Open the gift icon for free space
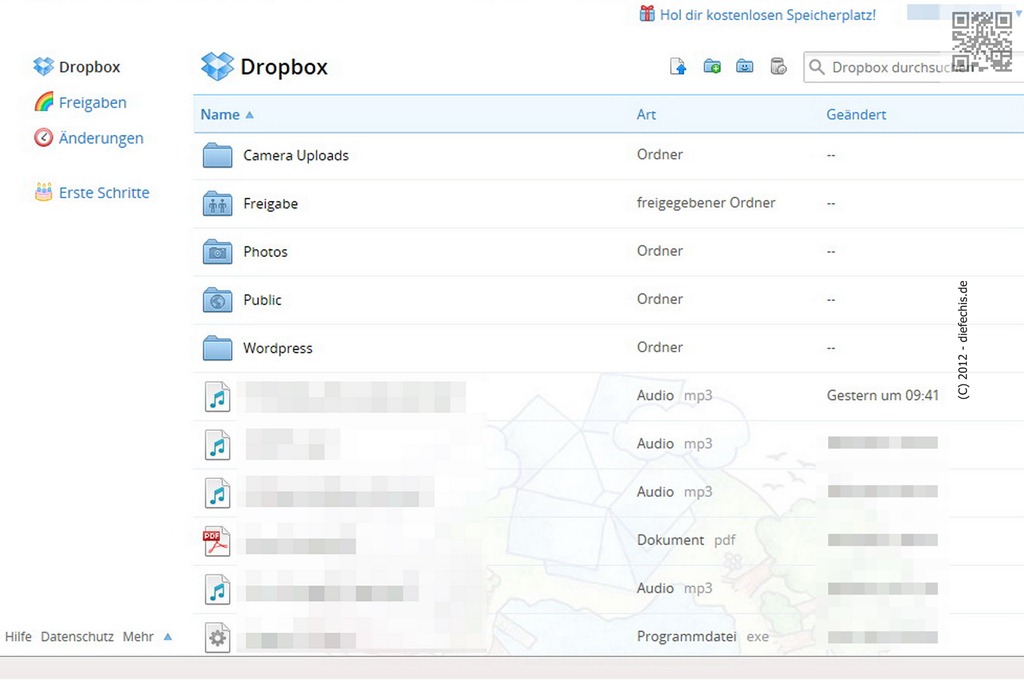The image size is (1024, 680). 647,14
